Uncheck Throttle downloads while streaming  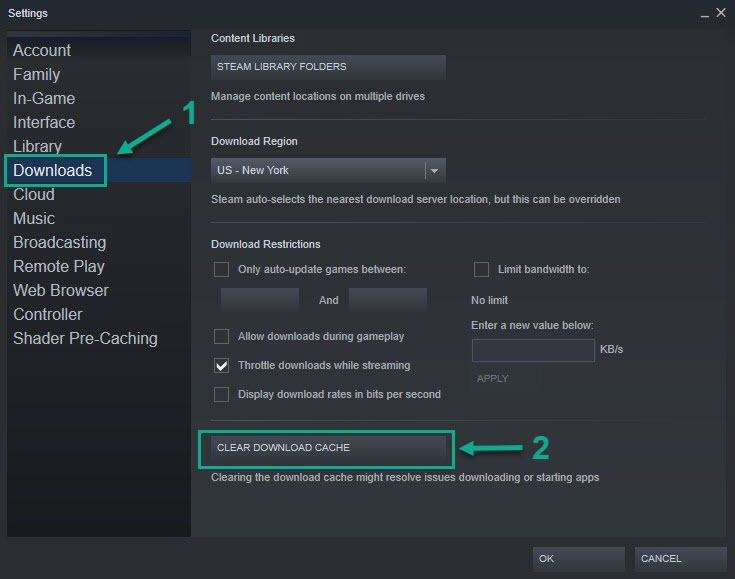(x=221, y=366)
